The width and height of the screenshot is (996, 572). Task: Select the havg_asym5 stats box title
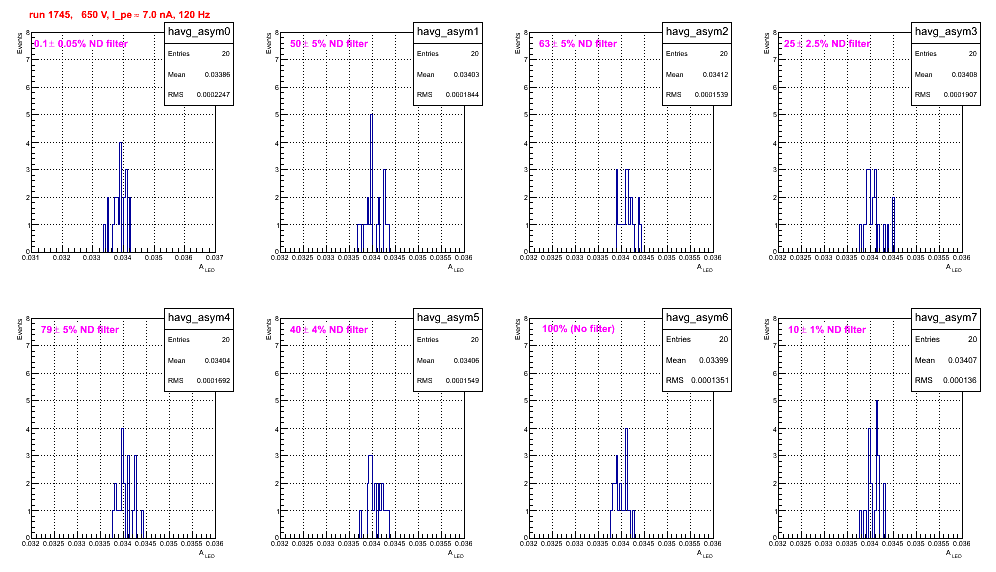[x=448, y=318]
